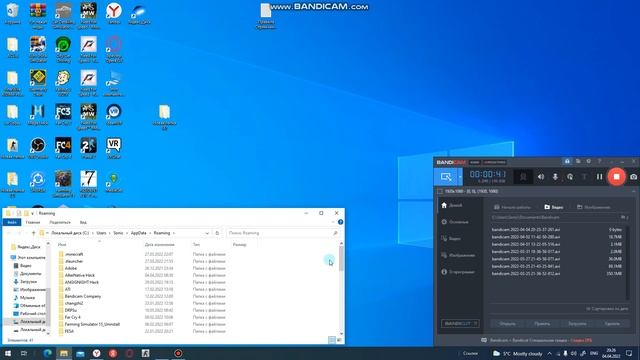Go up one folder level in Explorer
640x360 pixels.
(33, 233)
